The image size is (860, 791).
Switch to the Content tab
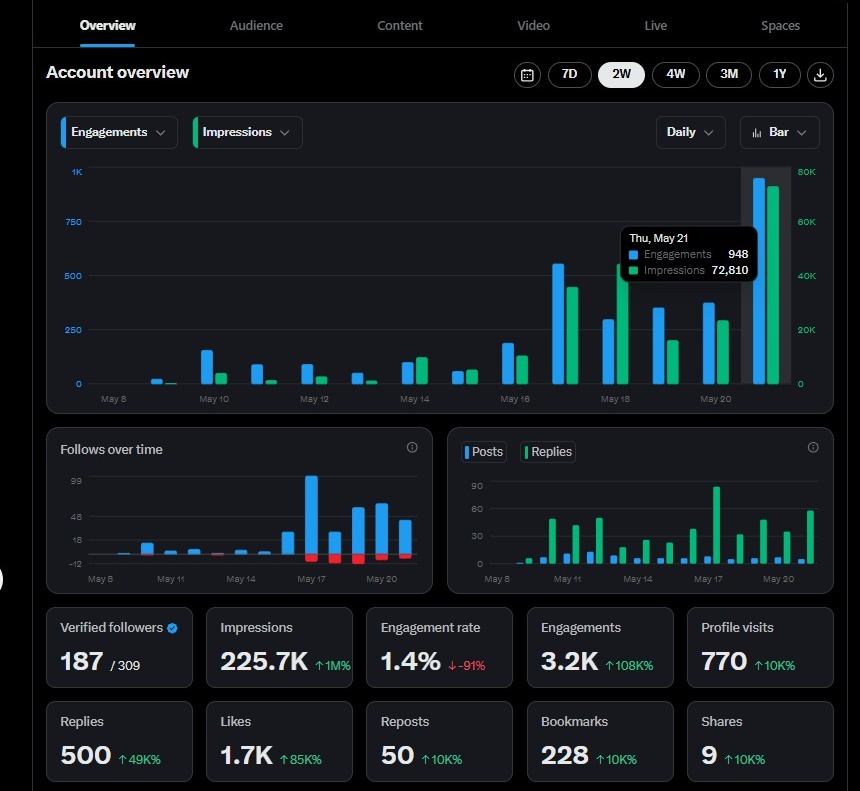click(x=400, y=26)
